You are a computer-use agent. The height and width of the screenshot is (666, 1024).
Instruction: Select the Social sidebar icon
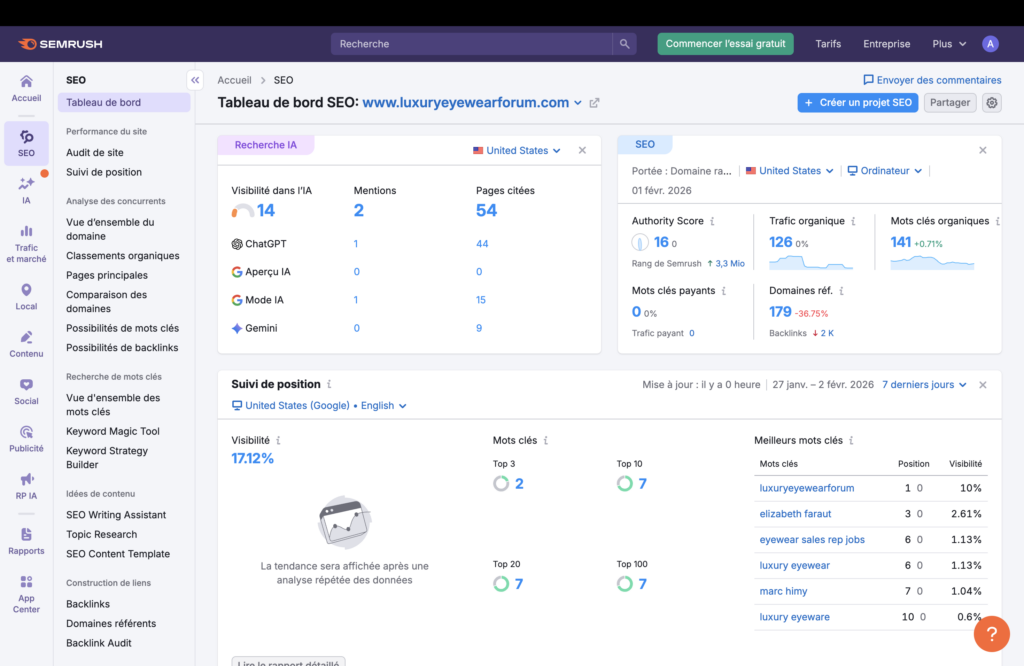(x=26, y=387)
